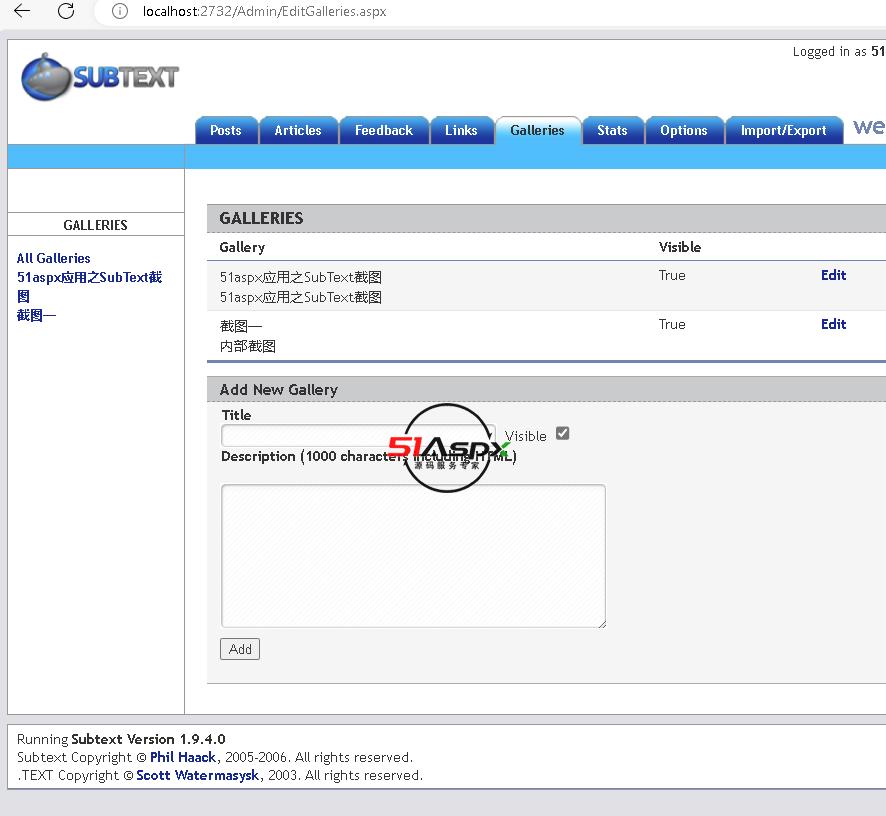The width and height of the screenshot is (886, 816).
Task: Open the Import/Export tab
Action: click(x=783, y=130)
